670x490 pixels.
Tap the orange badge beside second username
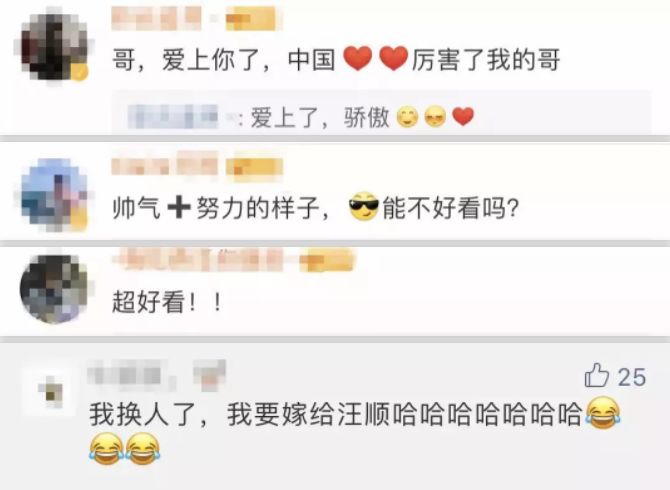254,167
